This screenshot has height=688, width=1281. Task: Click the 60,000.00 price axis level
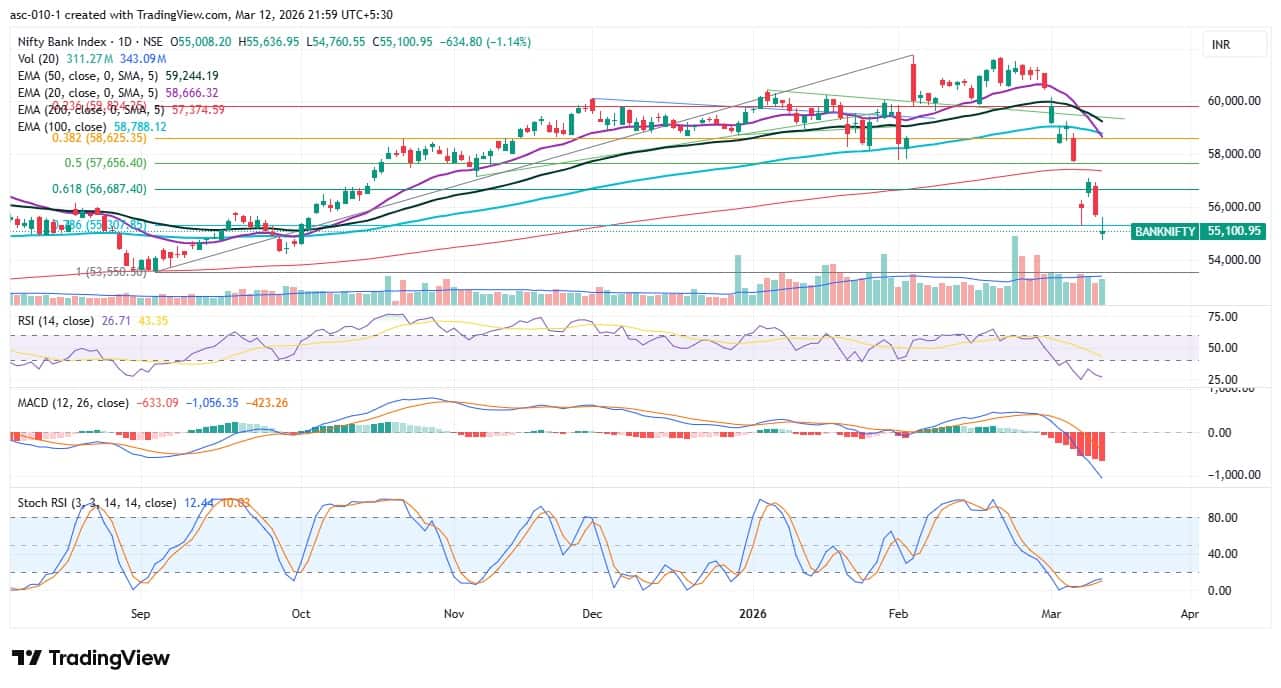(x=1234, y=101)
